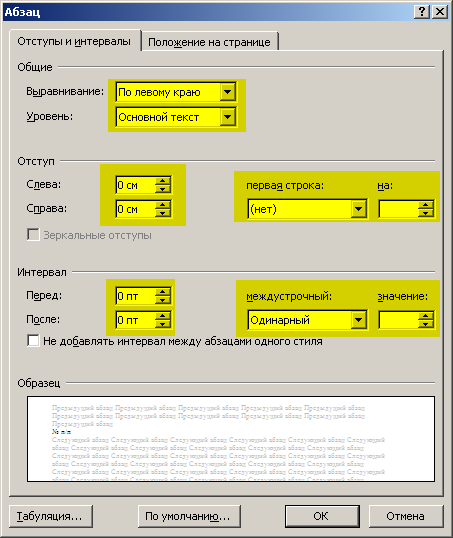Decrease the Справа indent with down arrow
Viewport: 453px width, 538px height.
coord(163,213)
